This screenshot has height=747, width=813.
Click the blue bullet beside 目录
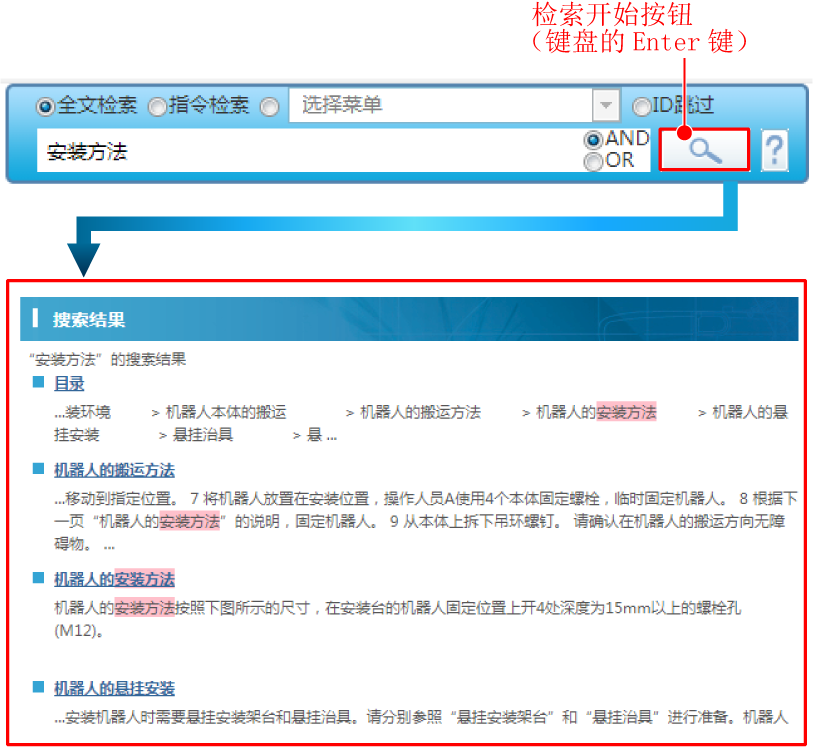(38, 382)
